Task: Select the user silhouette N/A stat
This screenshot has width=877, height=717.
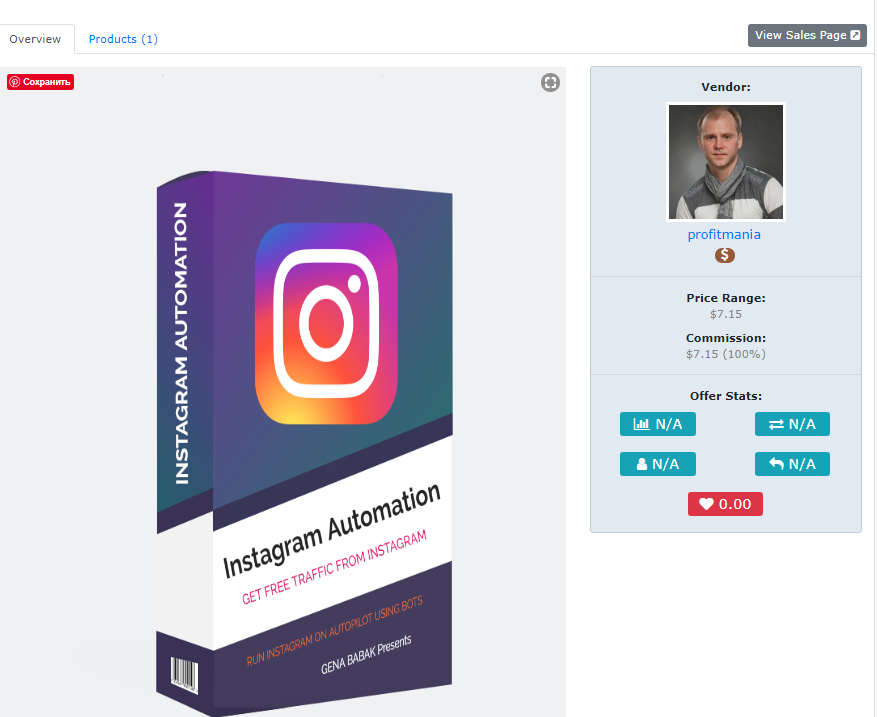Action: (x=658, y=464)
